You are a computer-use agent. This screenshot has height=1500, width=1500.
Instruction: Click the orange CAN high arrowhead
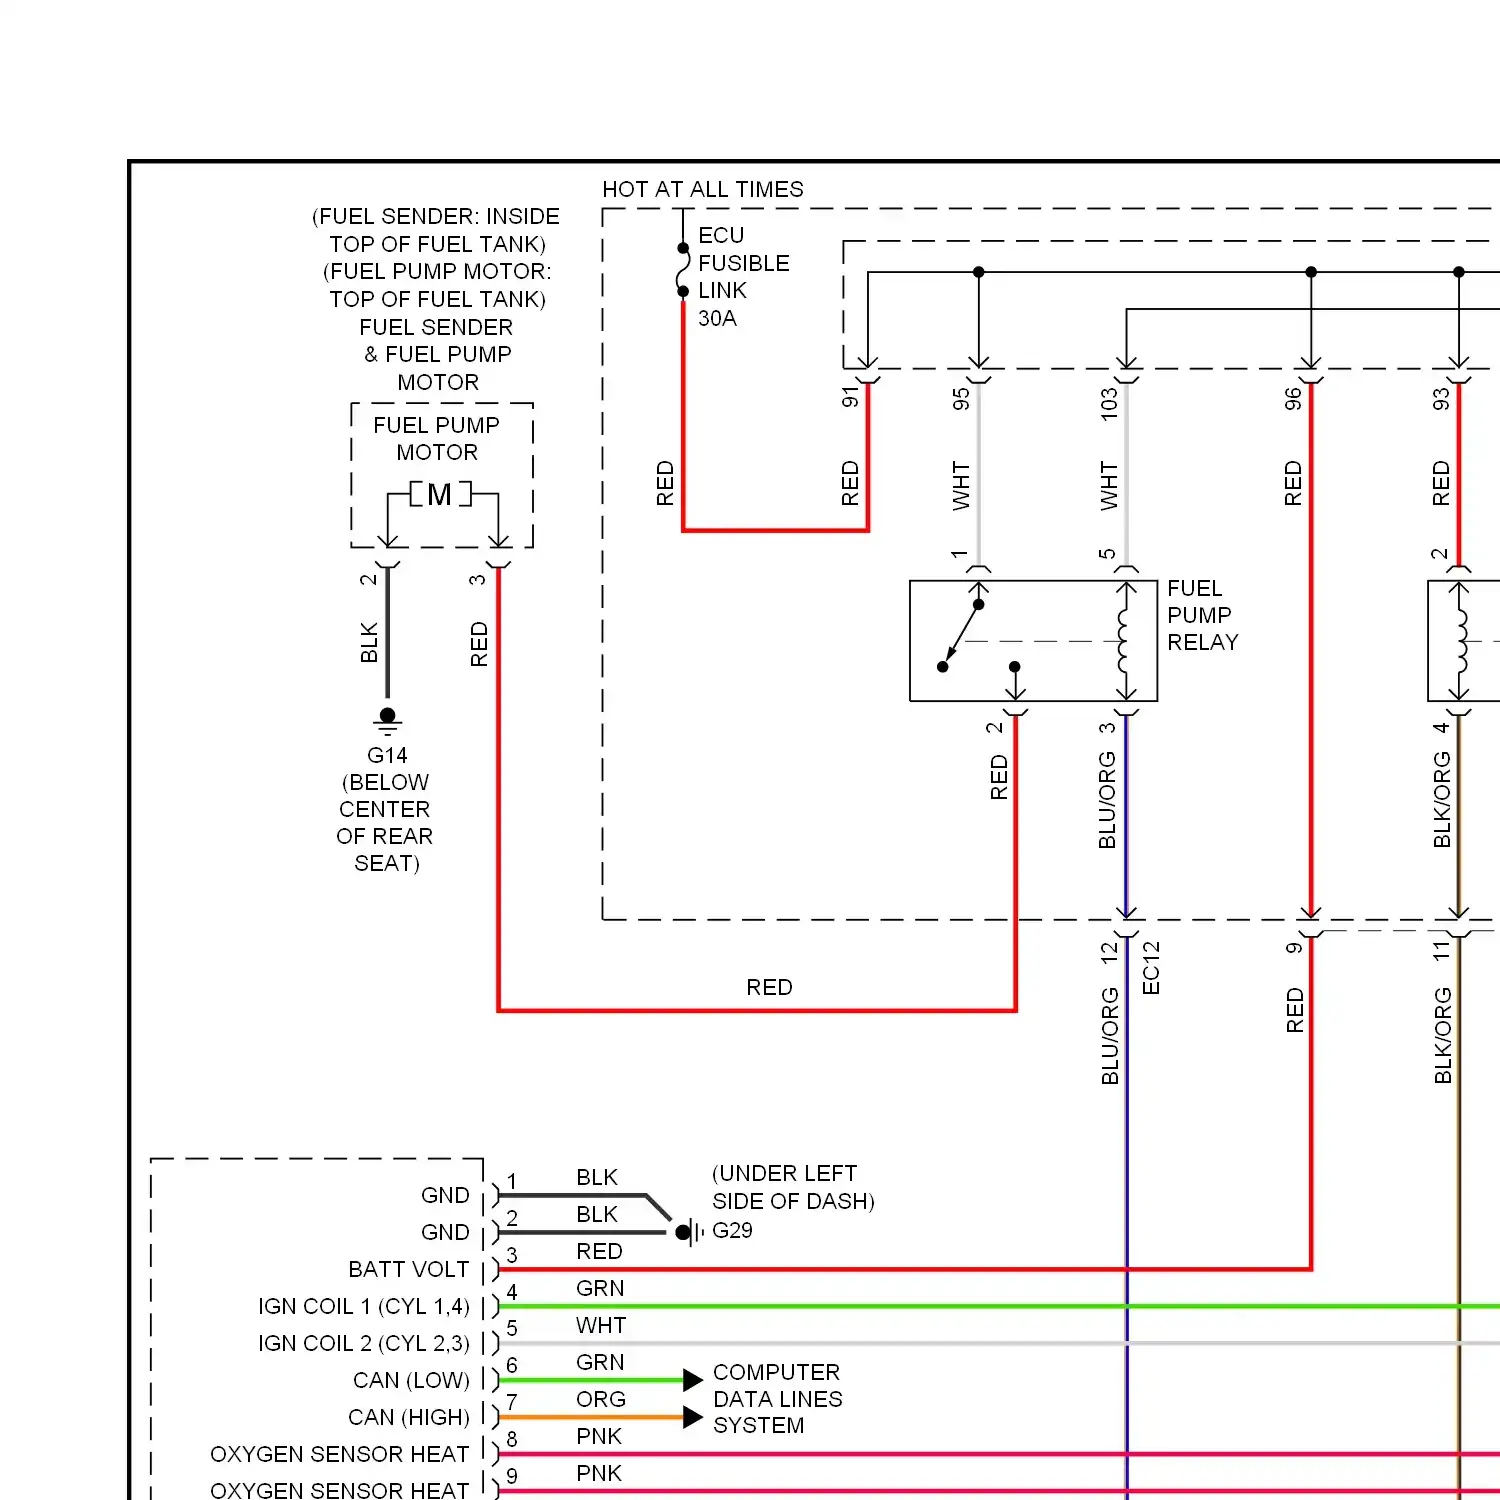pos(693,1417)
